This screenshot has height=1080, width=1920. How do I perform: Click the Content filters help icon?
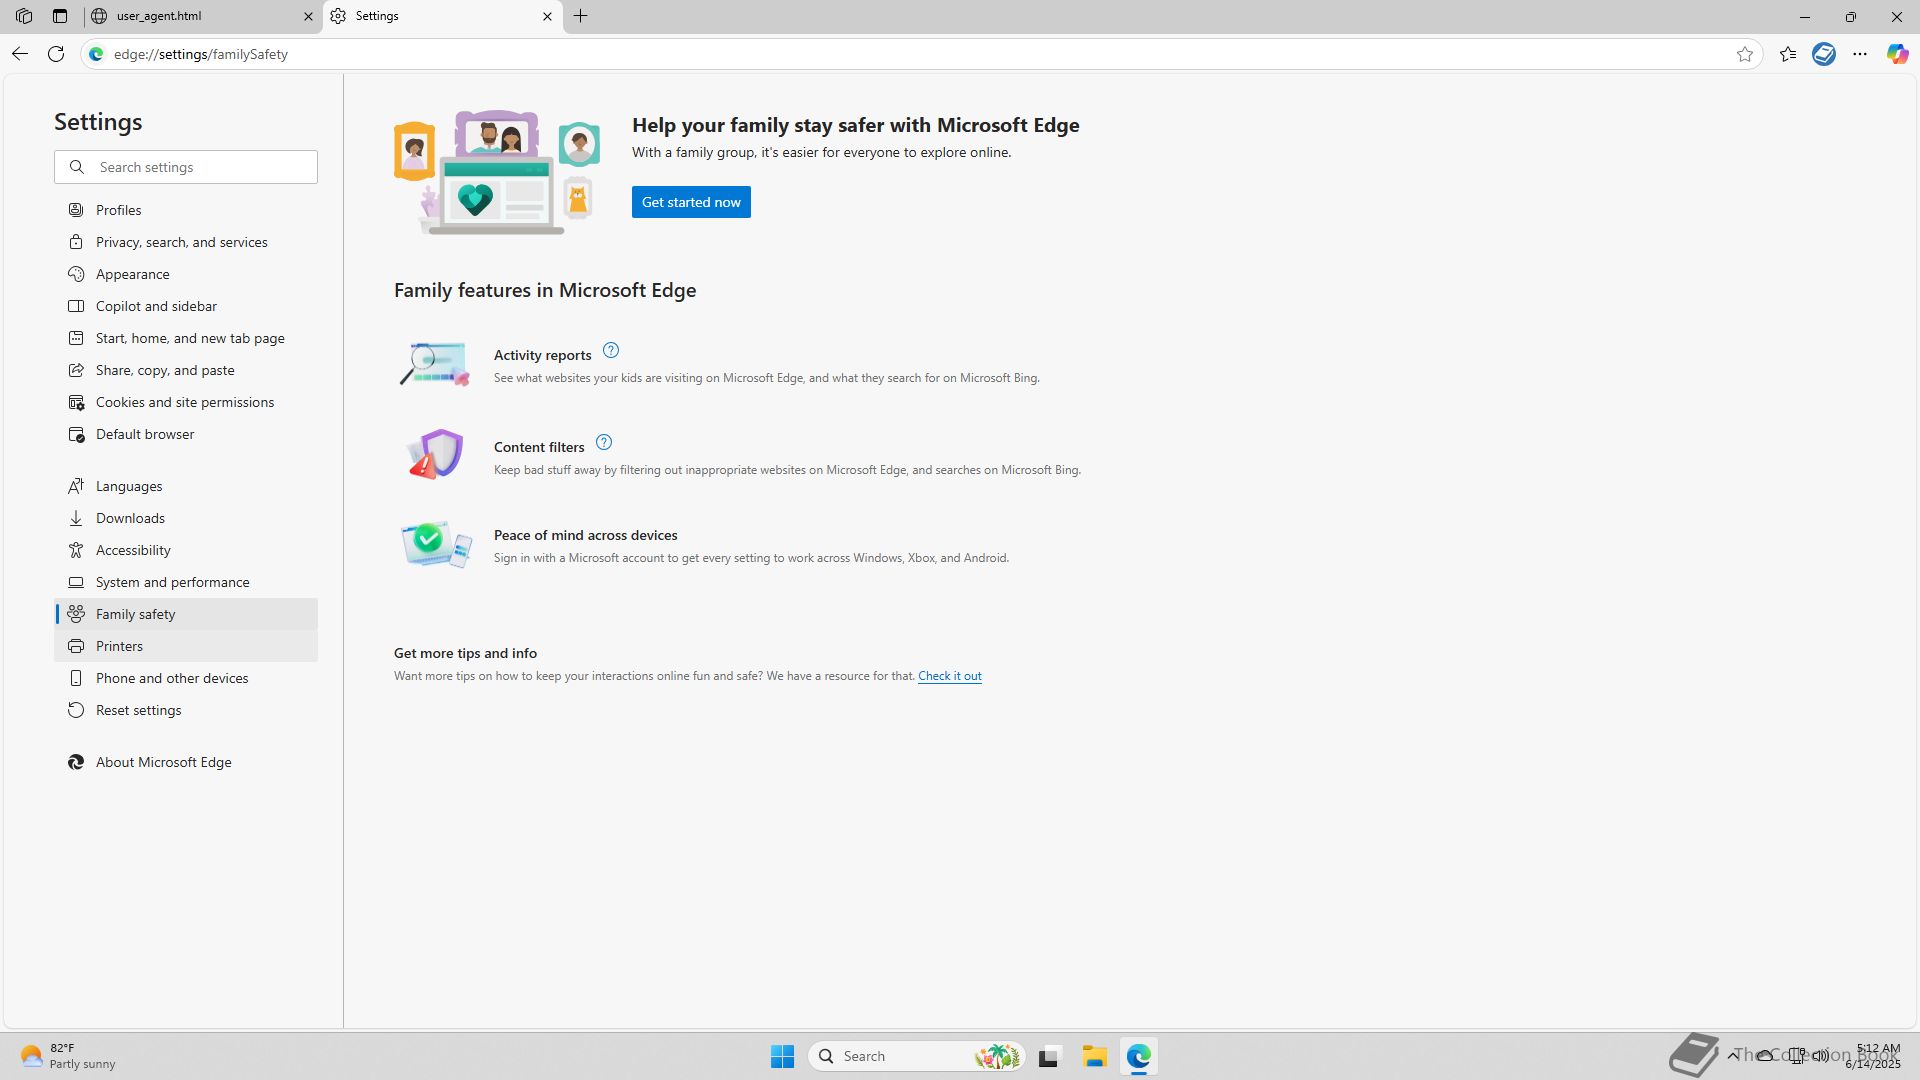click(x=604, y=443)
